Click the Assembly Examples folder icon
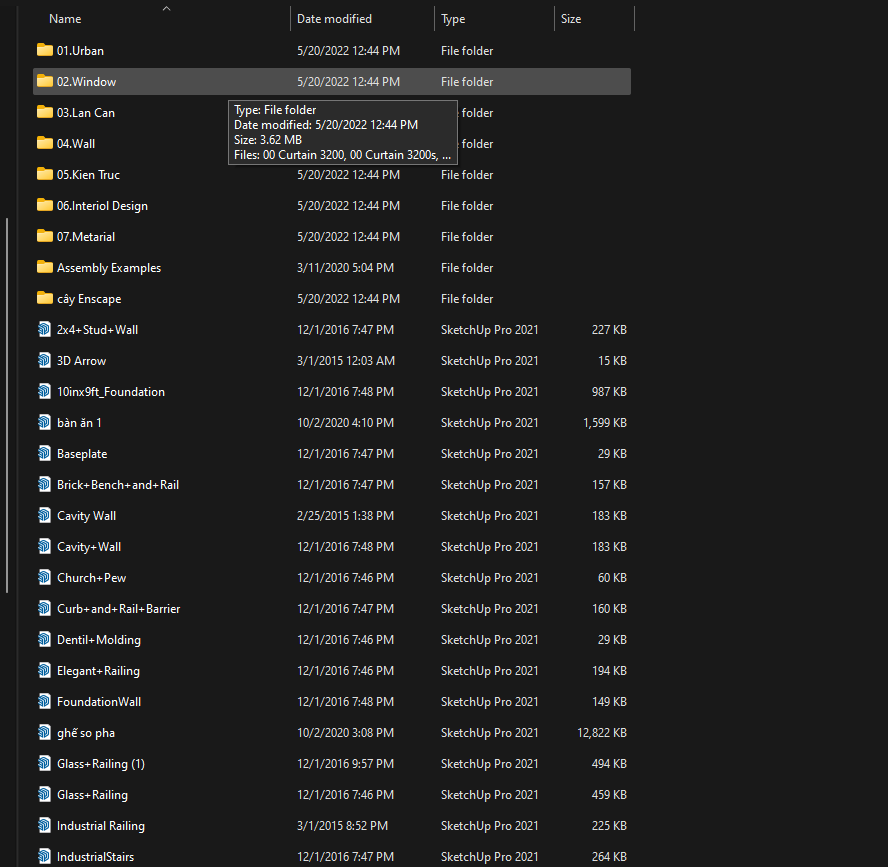Image resolution: width=888 pixels, height=867 pixels. coord(45,267)
